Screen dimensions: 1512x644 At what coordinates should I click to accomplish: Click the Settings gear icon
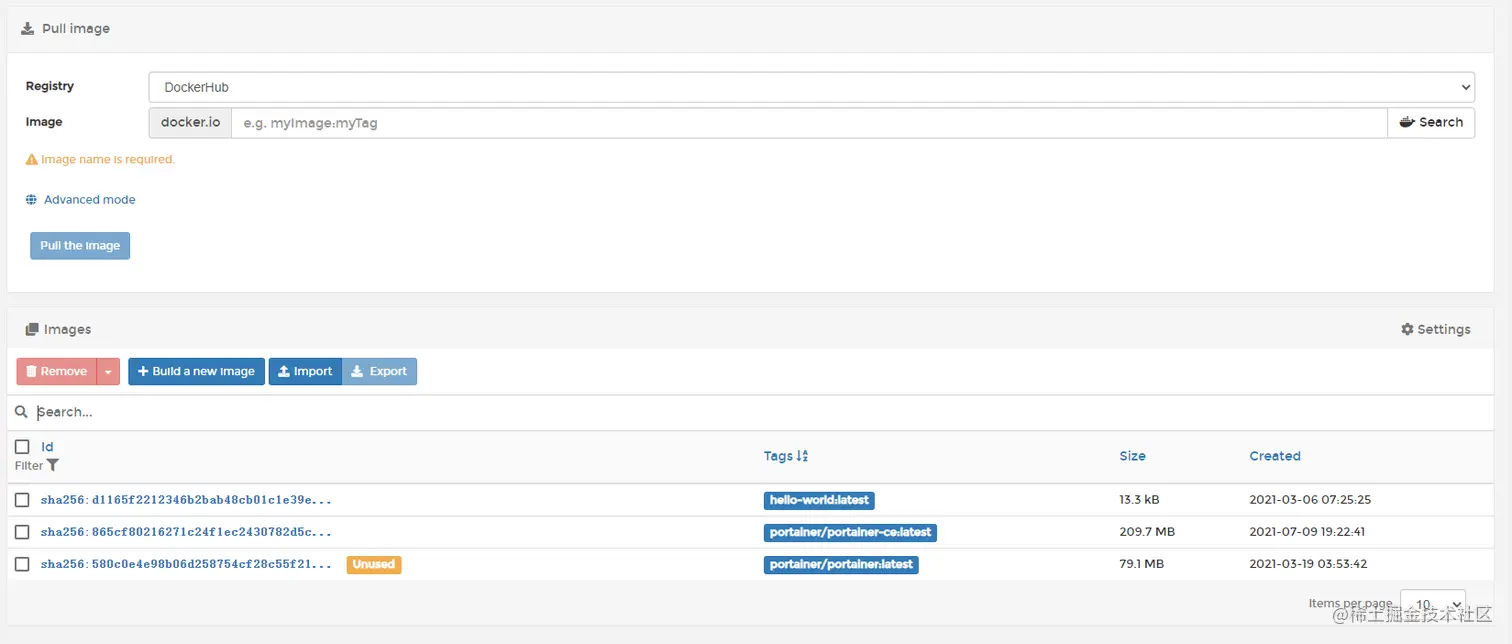coord(1407,330)
